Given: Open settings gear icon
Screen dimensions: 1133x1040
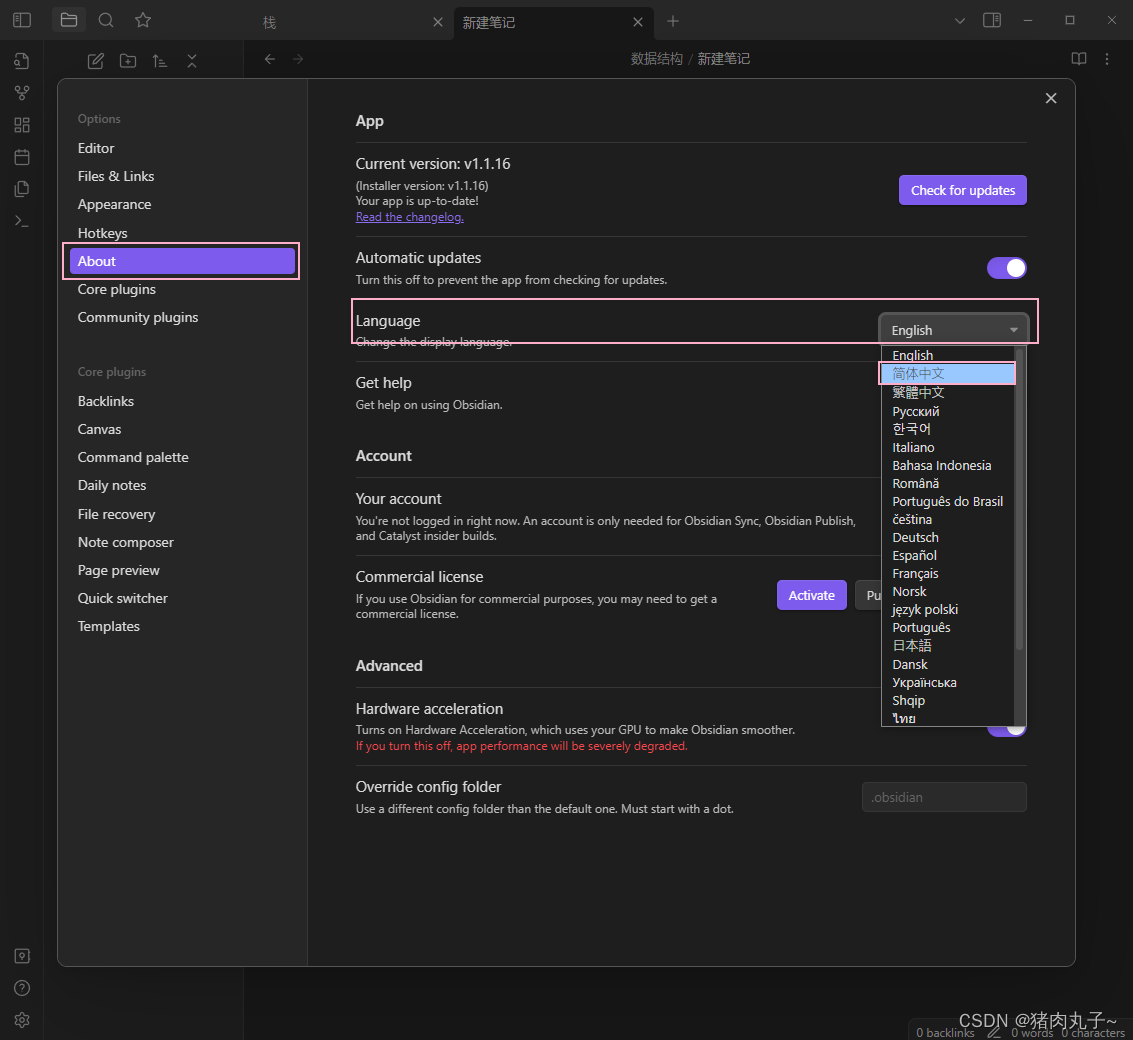Looking at the screenshot, I should tap(22, 1020).
